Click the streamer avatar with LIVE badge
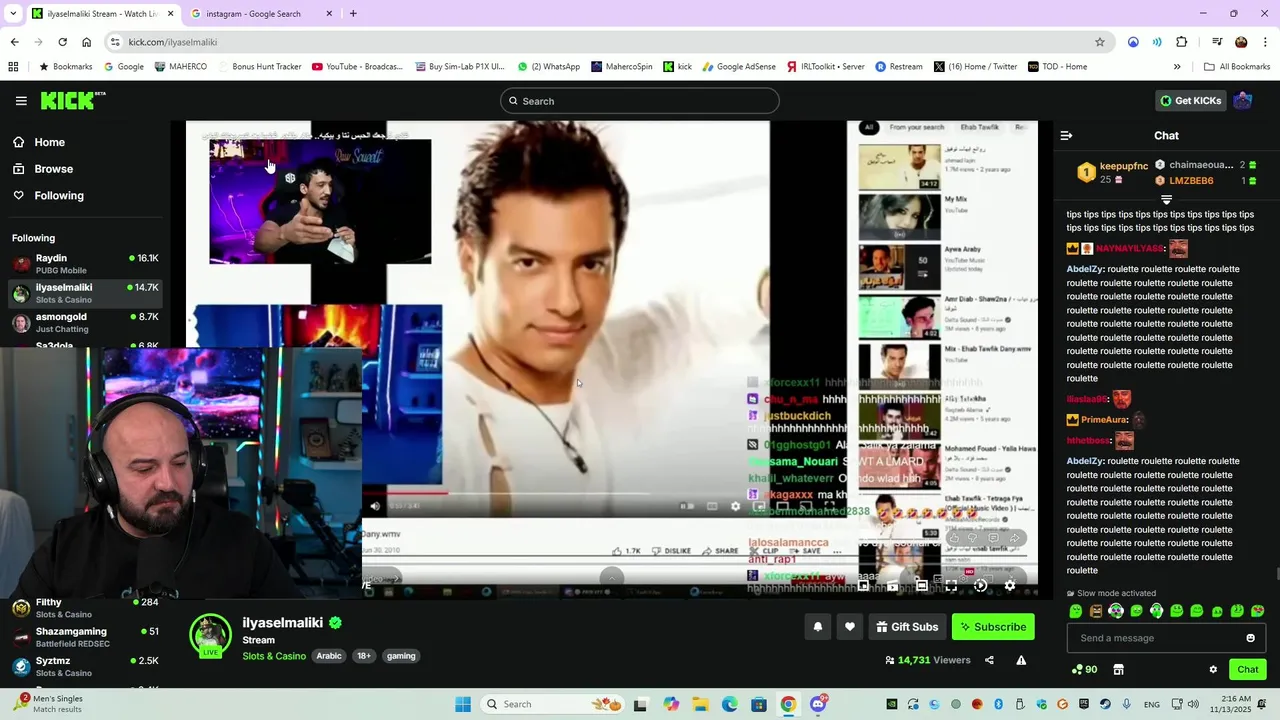 coord(211,636)
